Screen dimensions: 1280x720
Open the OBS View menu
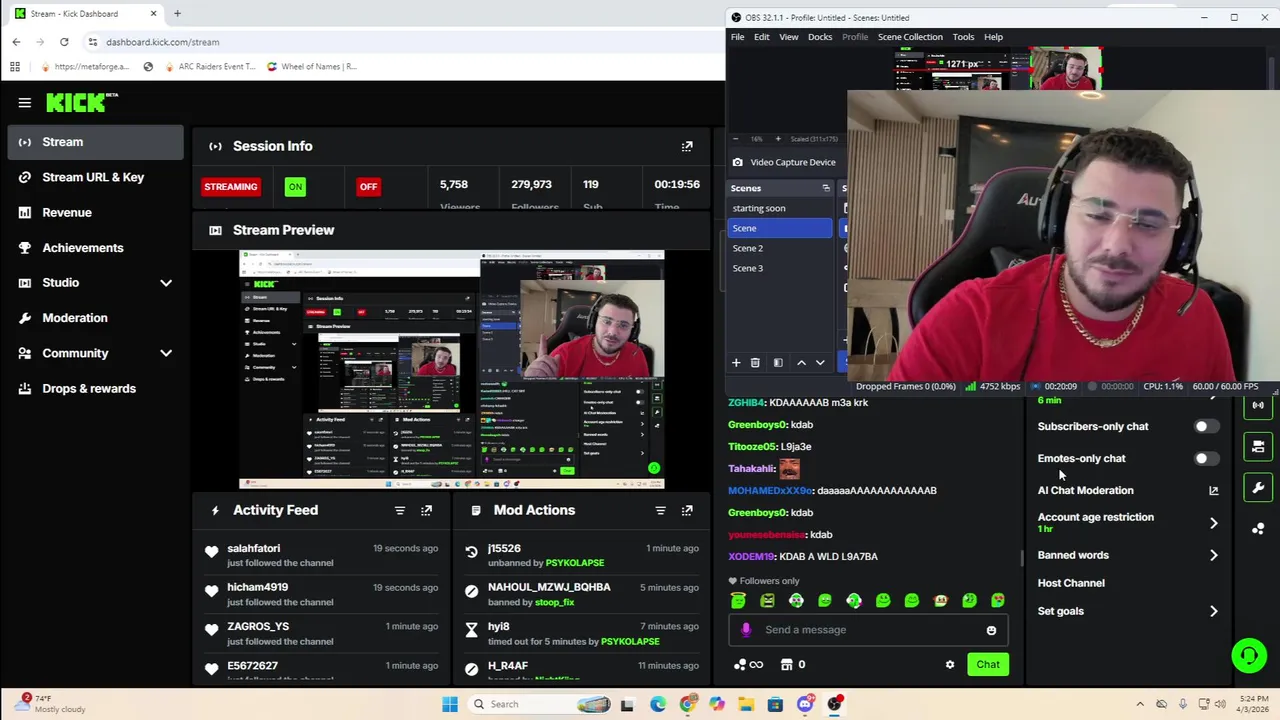pyautogui.click(x=788, y=37)
